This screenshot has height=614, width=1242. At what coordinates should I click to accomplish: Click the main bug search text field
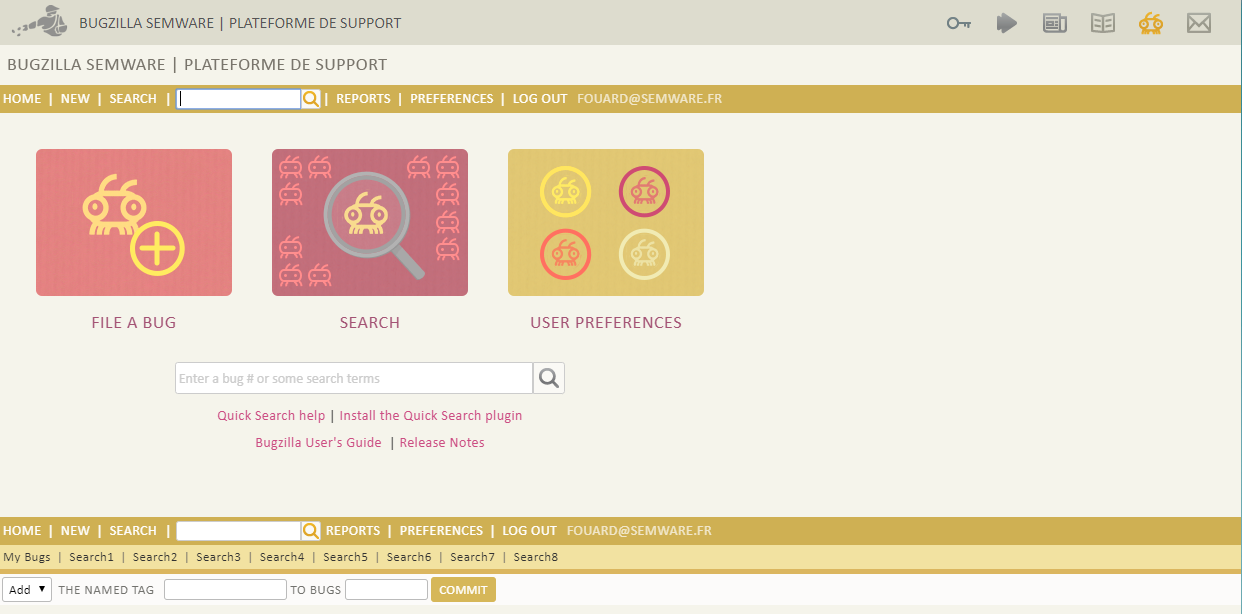354,378
